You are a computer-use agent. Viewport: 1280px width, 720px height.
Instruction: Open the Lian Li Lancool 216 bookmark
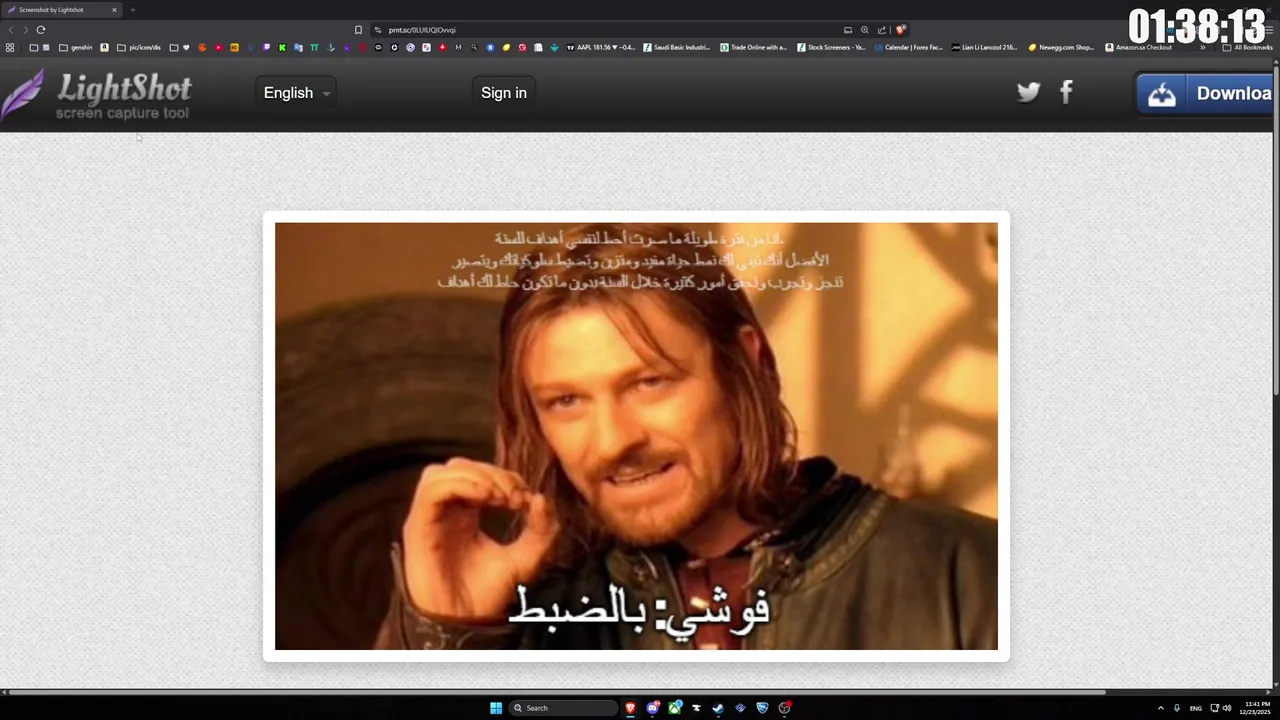[984, 47]
